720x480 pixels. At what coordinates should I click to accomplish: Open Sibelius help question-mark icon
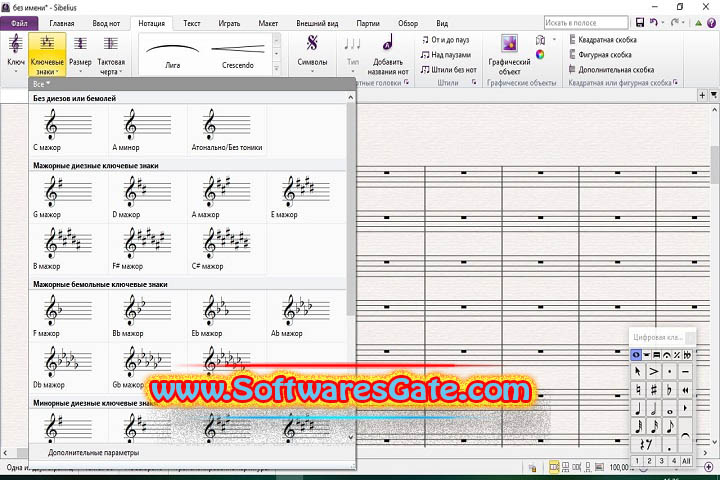tap(711, 23)
